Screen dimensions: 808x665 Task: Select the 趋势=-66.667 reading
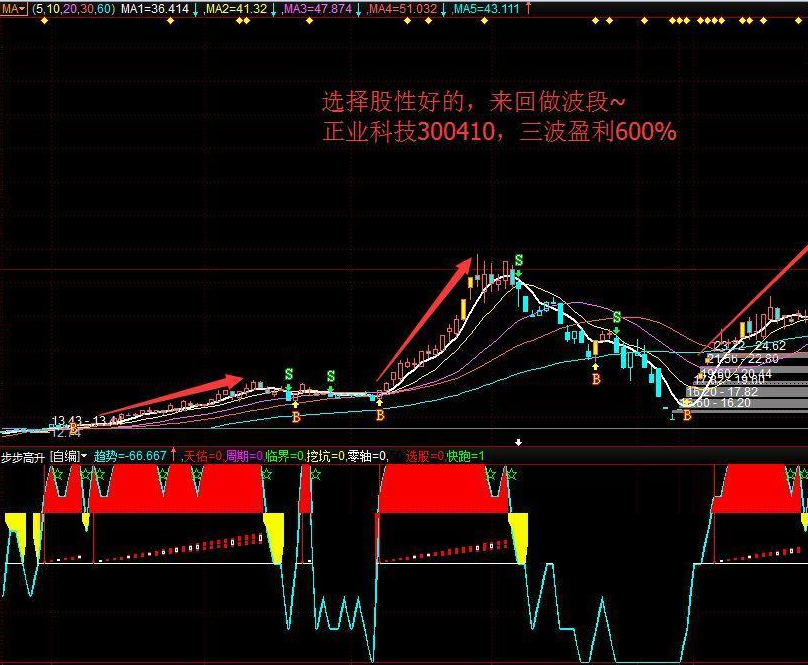point(130,456)
